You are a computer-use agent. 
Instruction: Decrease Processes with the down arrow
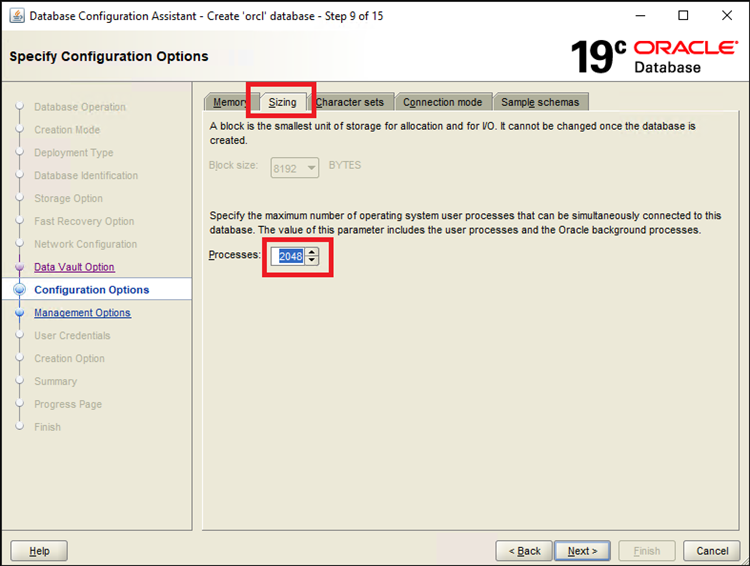pos(311,260)
